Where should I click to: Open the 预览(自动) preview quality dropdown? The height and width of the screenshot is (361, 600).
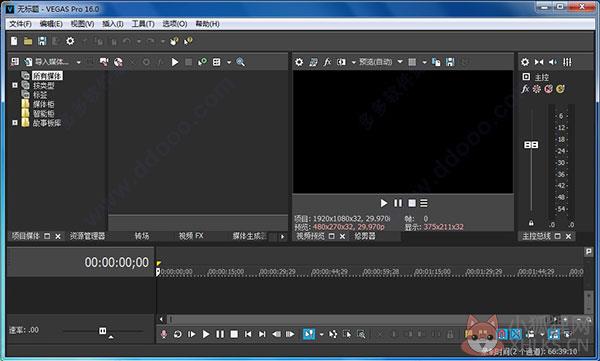381,62
